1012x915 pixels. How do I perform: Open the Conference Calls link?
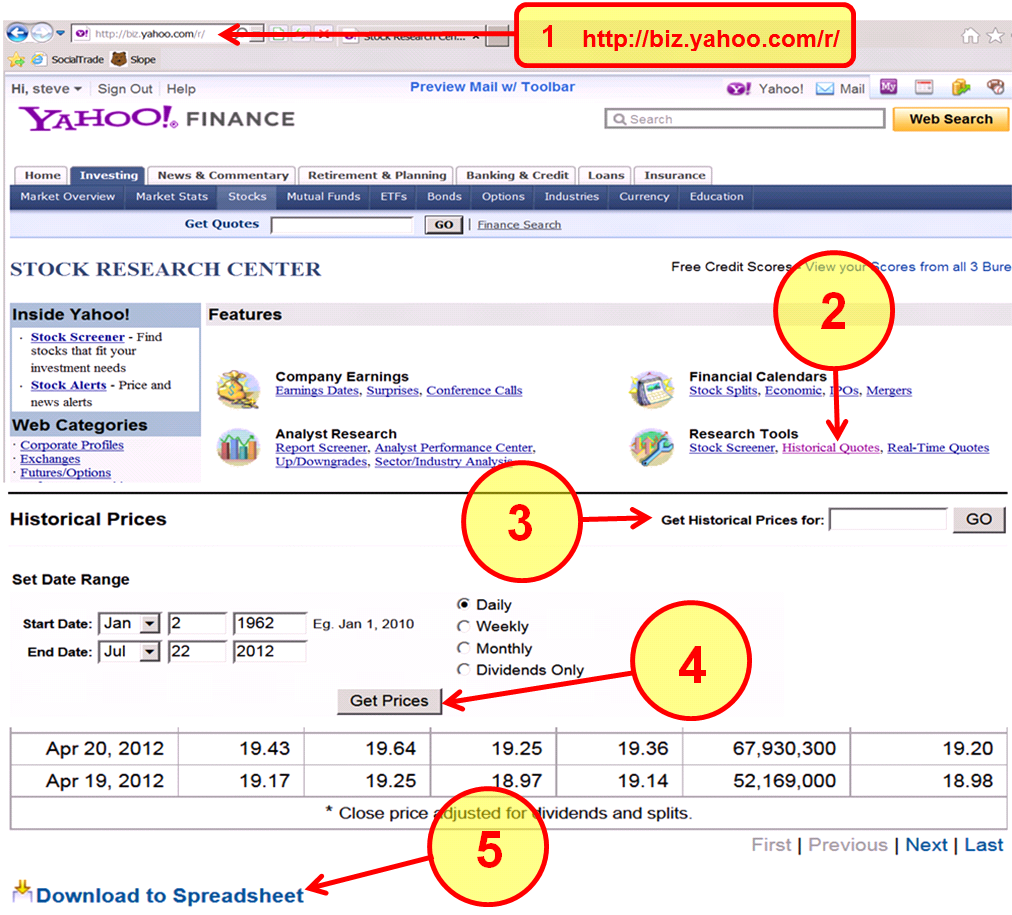[x=474, y=390]
